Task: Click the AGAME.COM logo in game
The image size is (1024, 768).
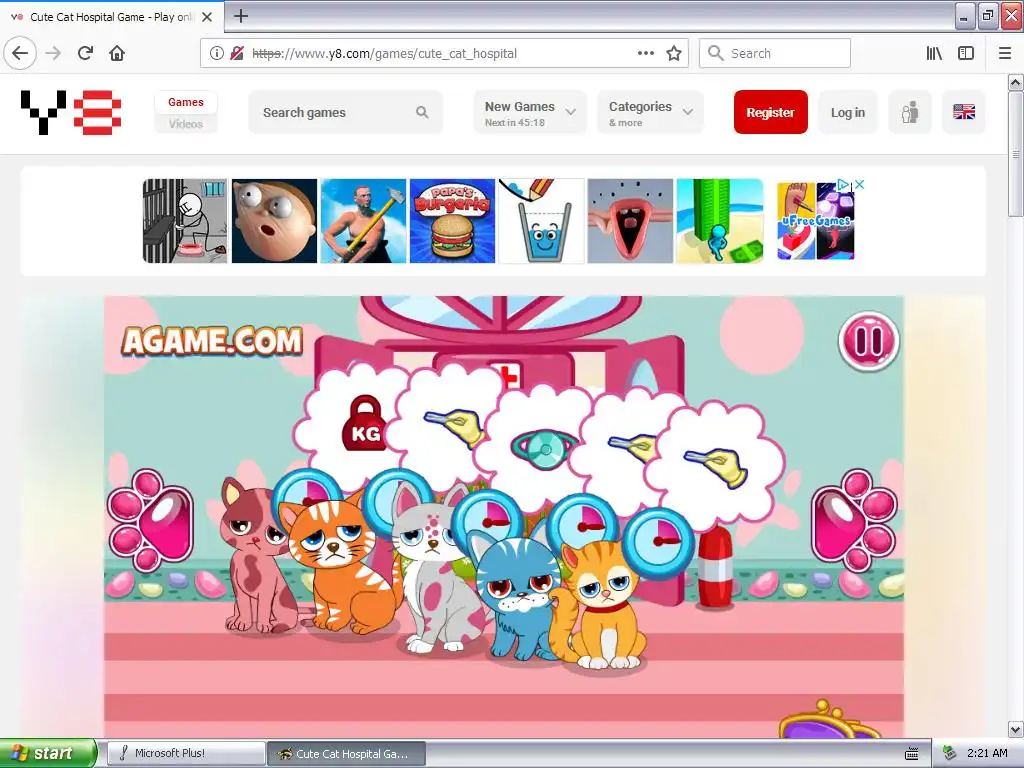Action: (212, 342)
